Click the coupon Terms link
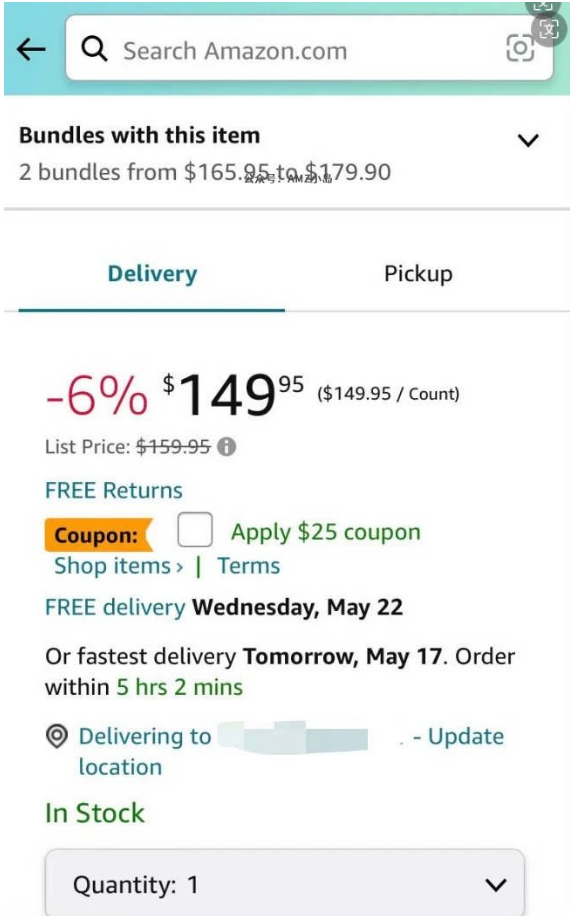This screenshot has height=916, width=570. 249,565
